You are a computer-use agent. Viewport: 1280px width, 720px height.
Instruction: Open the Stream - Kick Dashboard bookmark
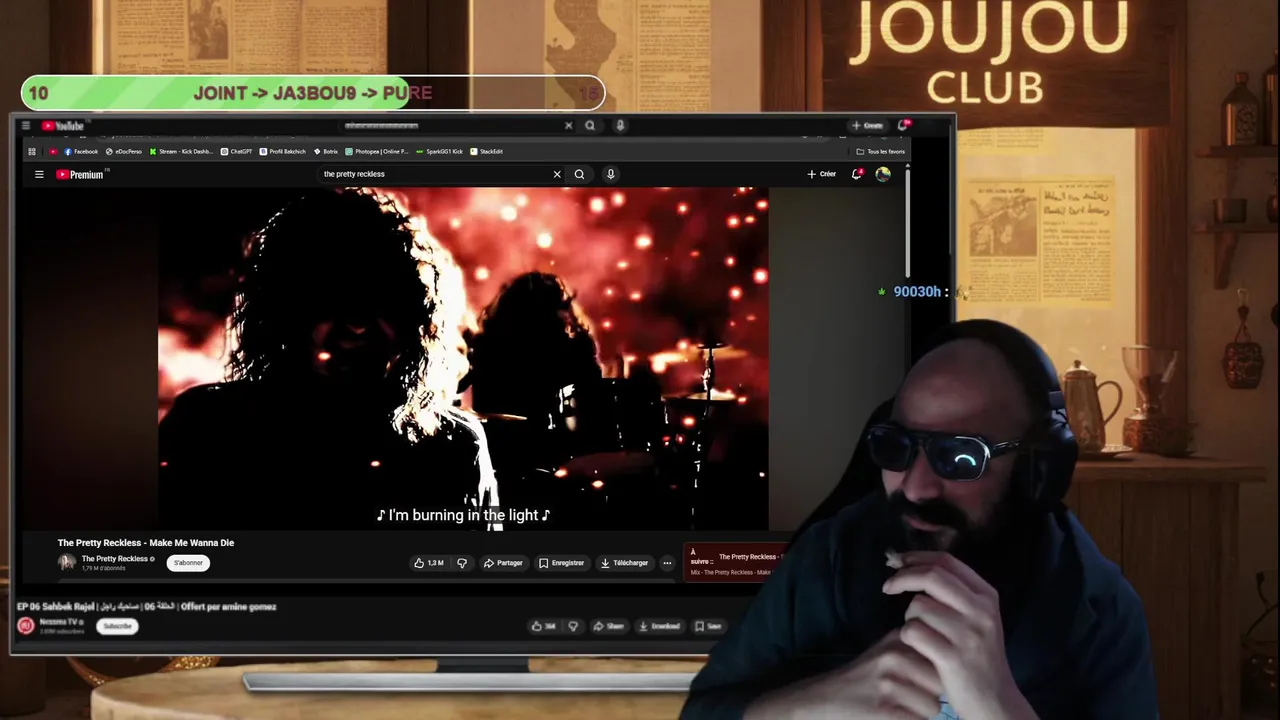pos(181,152)
